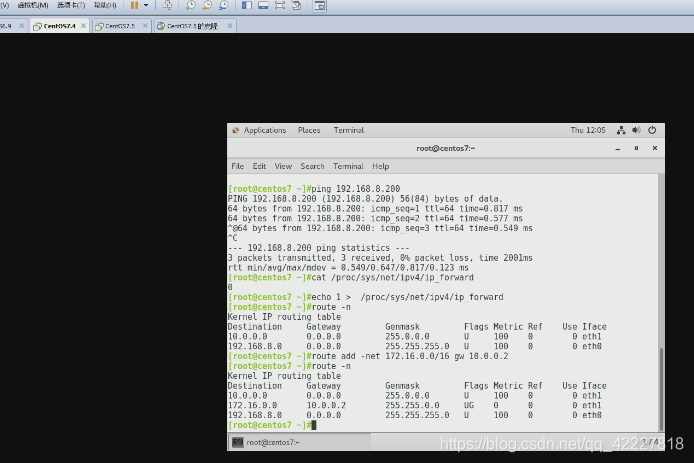Open the terminal Edit menu
Screen dimensions: 694x463
coord(259,166)
